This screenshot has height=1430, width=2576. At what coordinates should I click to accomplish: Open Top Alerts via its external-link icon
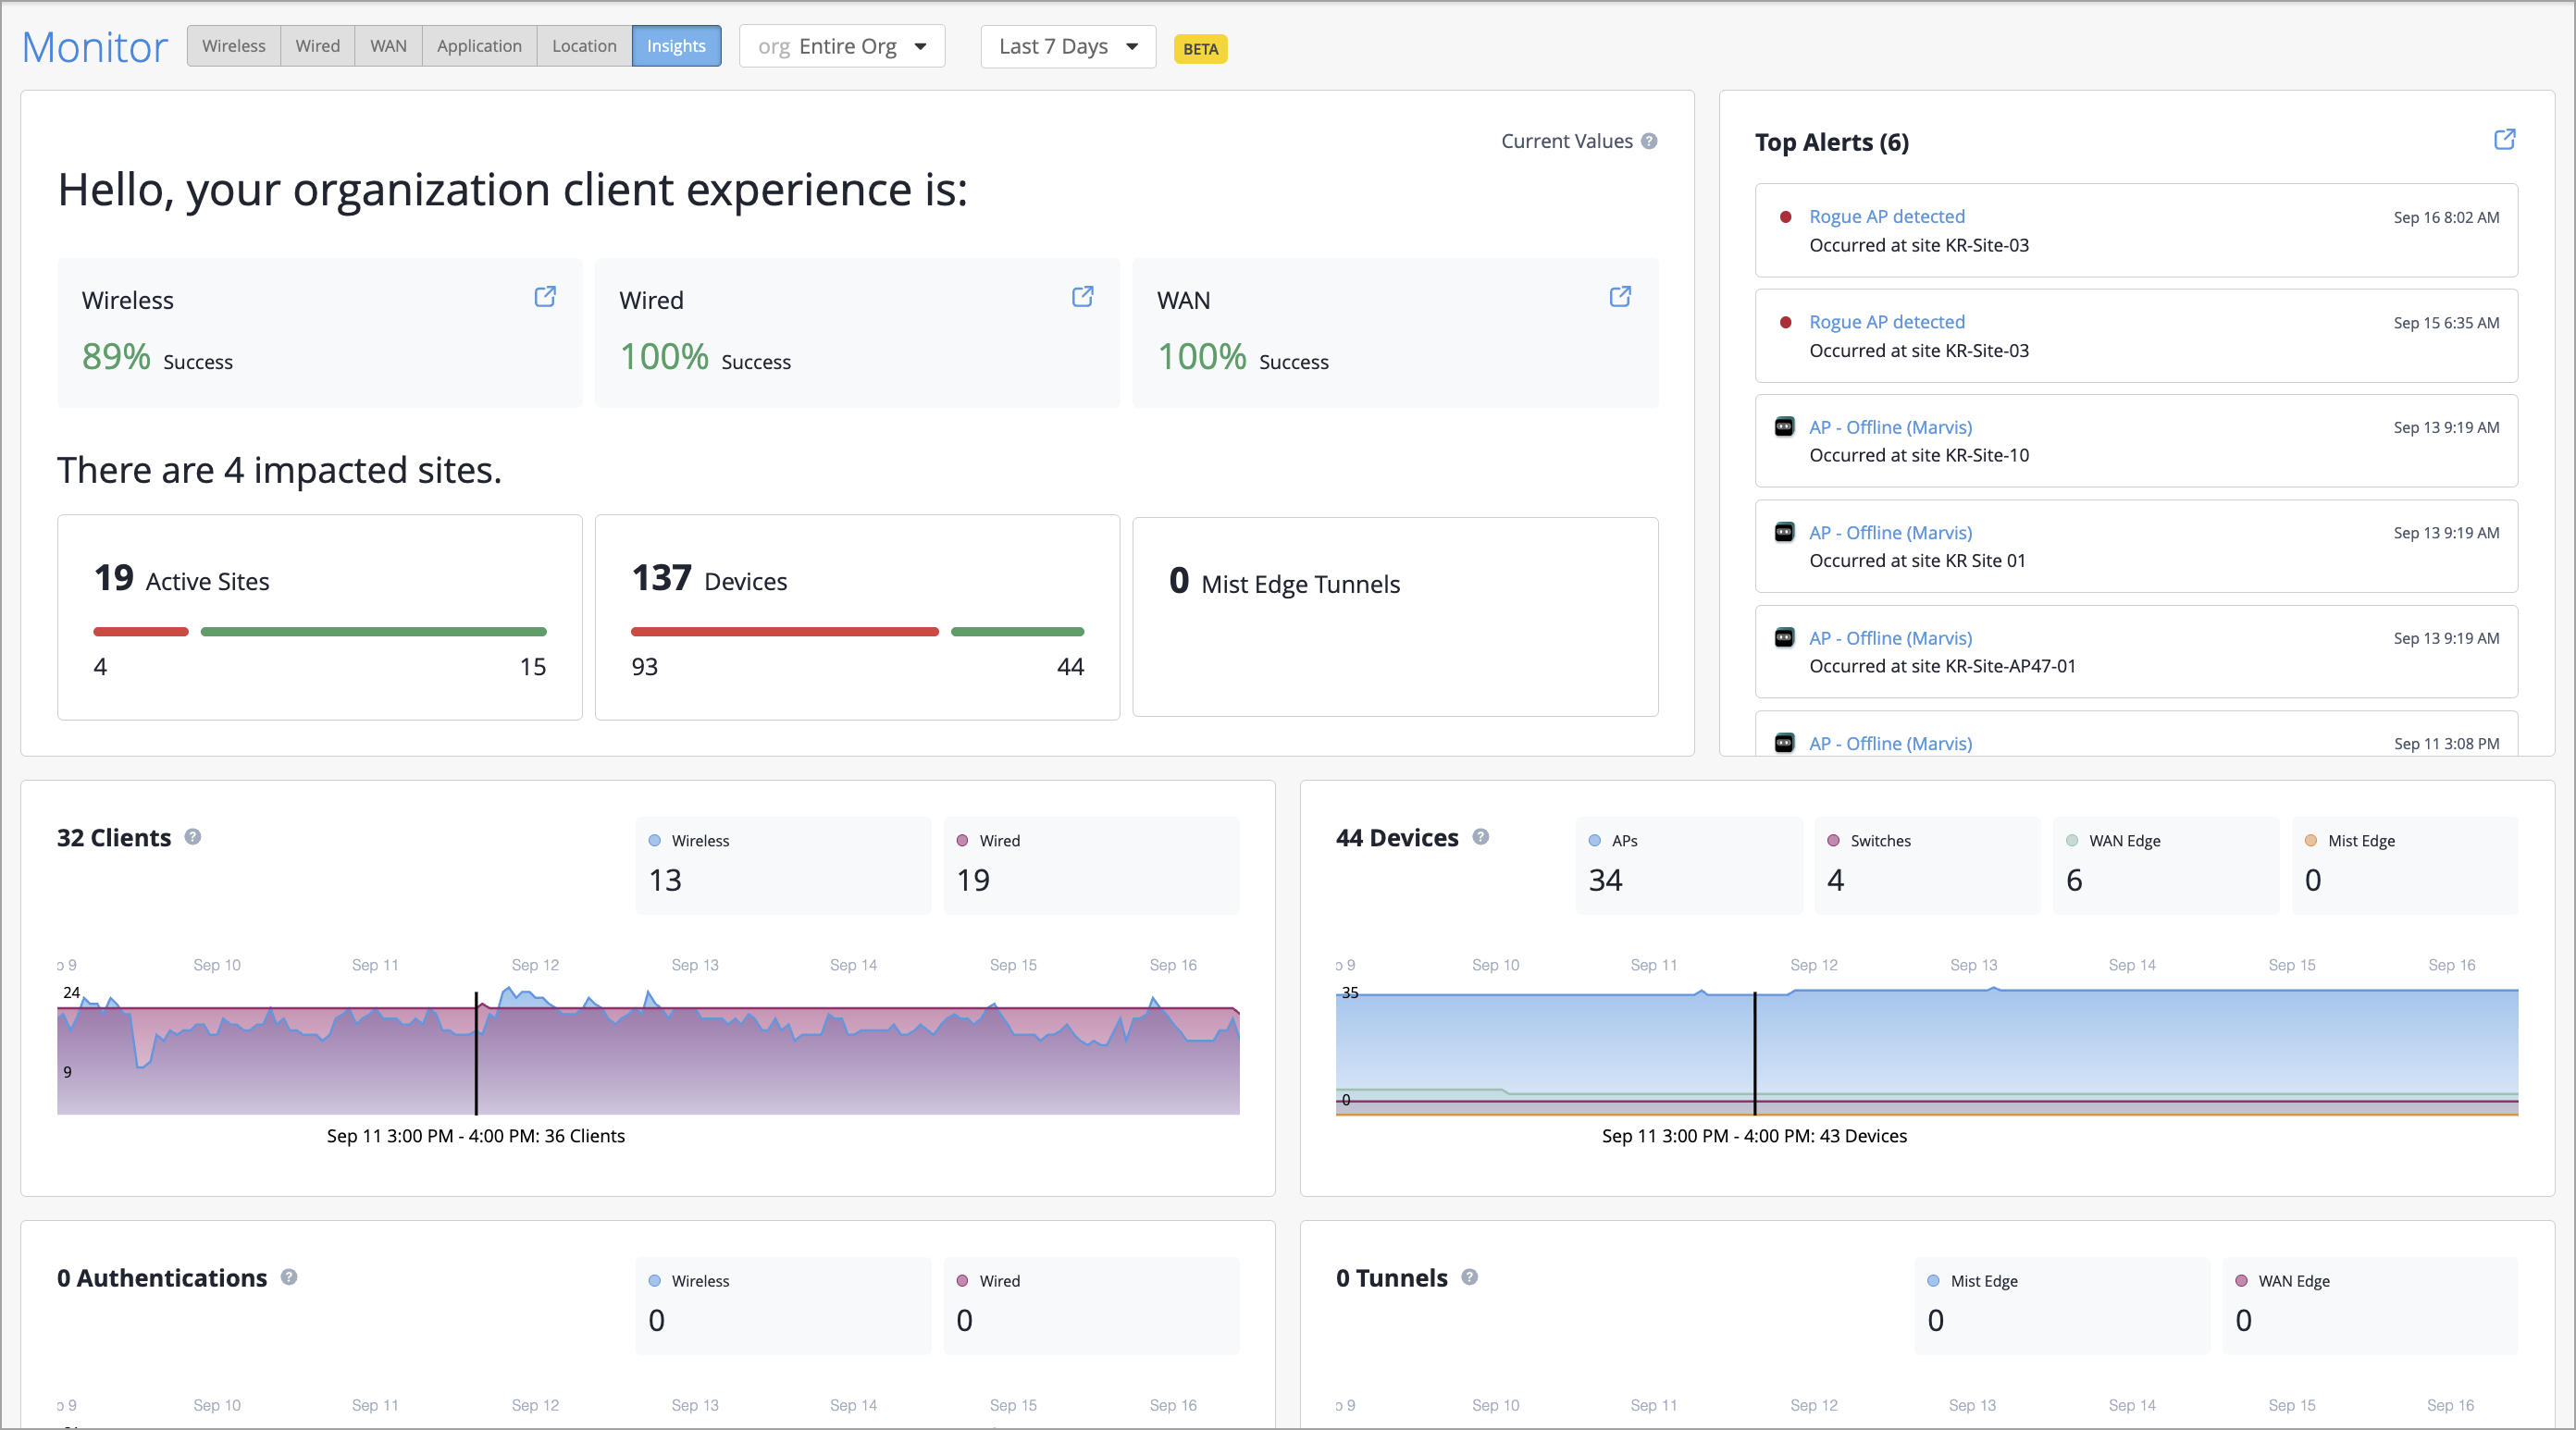(x=2504, y=140)
